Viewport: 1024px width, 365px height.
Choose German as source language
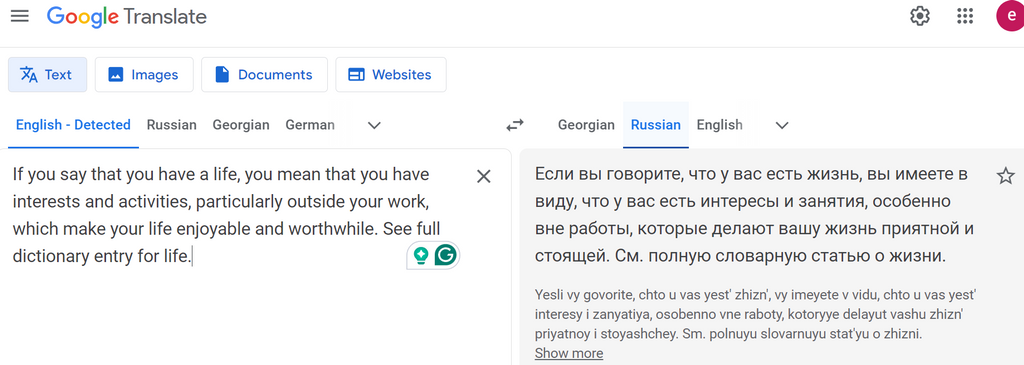pos(310,125)
